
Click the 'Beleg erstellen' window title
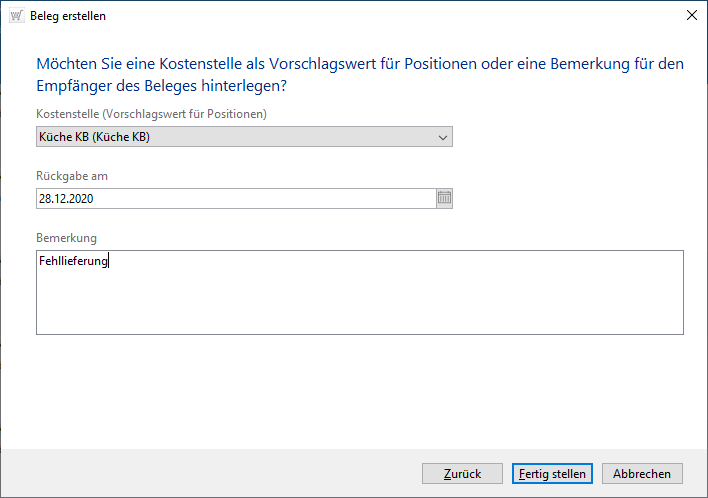68,16
